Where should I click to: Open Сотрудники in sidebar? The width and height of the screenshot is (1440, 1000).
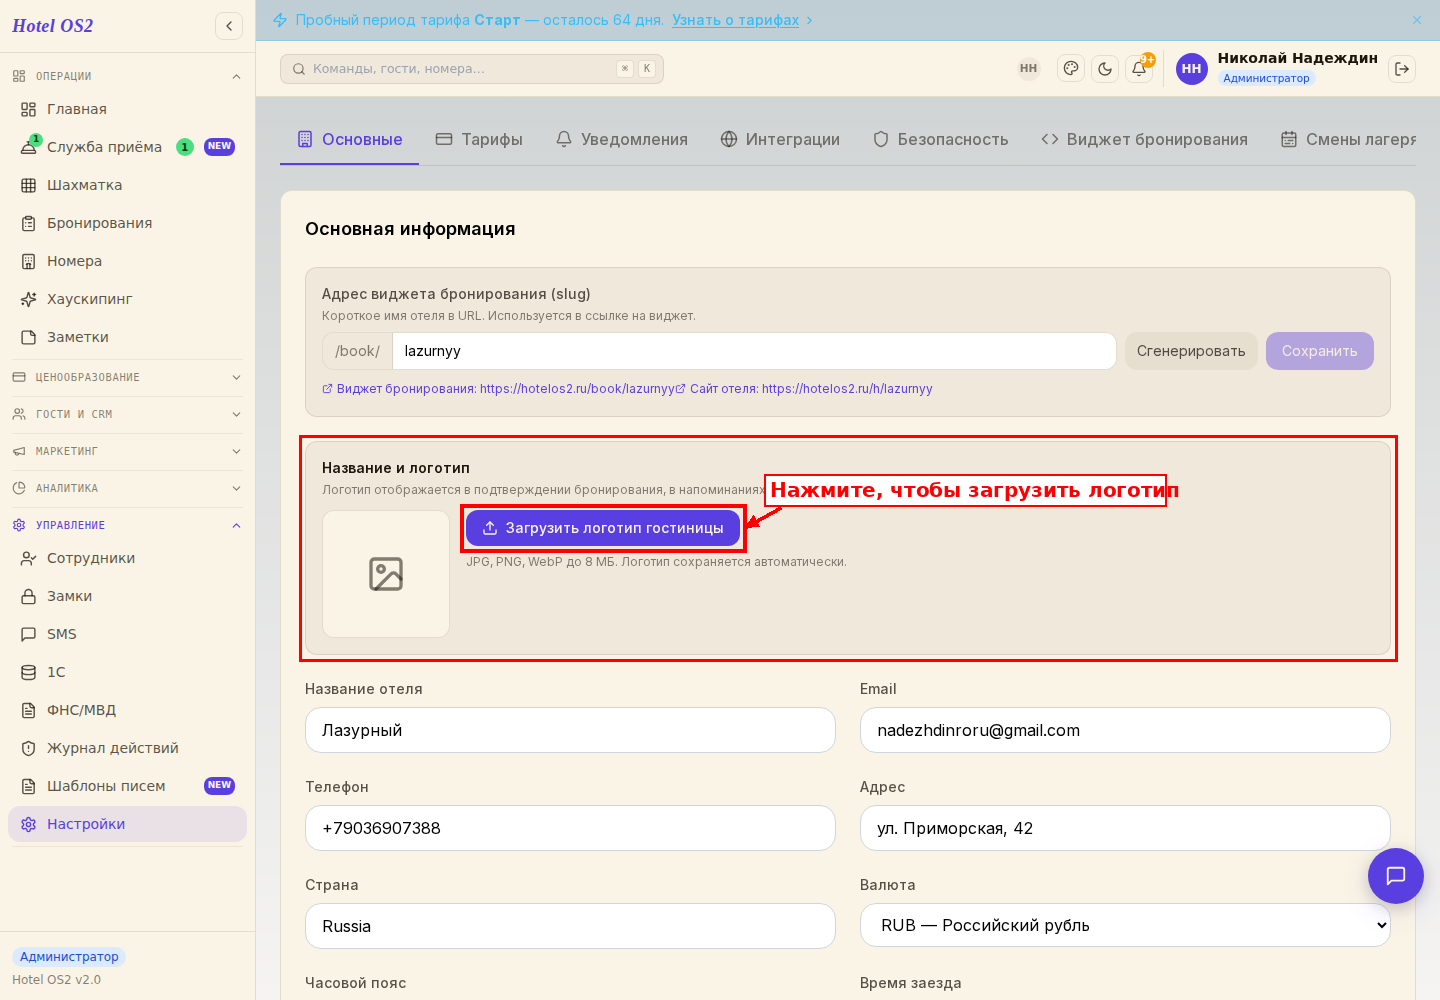127,558
